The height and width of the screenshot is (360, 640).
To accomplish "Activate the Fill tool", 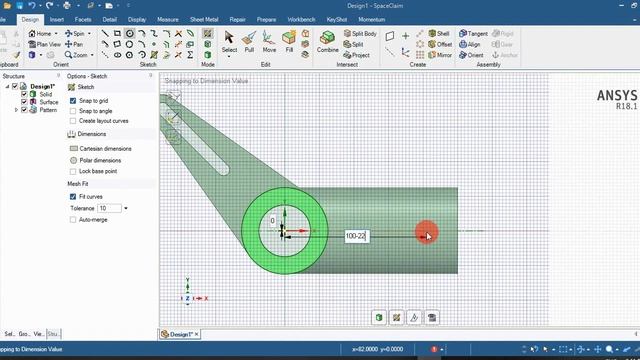I will tap(289, 42).
